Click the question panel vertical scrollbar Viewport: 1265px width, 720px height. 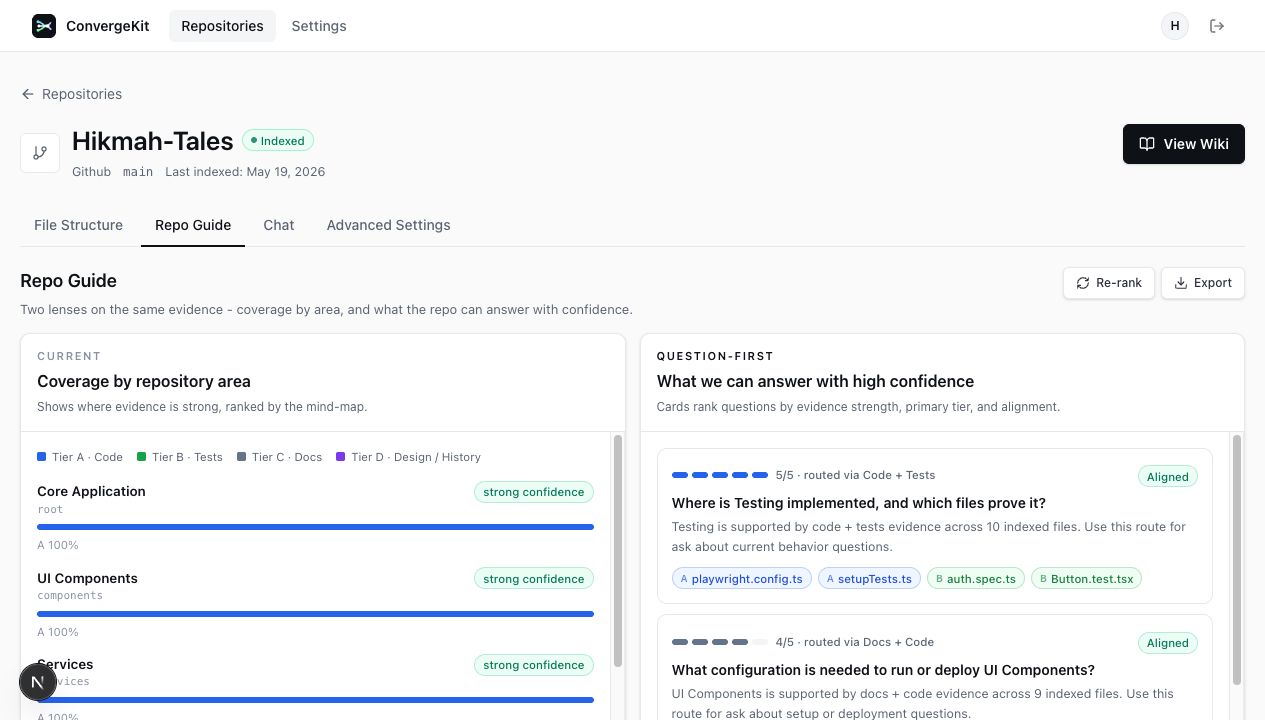point(1237,560)
